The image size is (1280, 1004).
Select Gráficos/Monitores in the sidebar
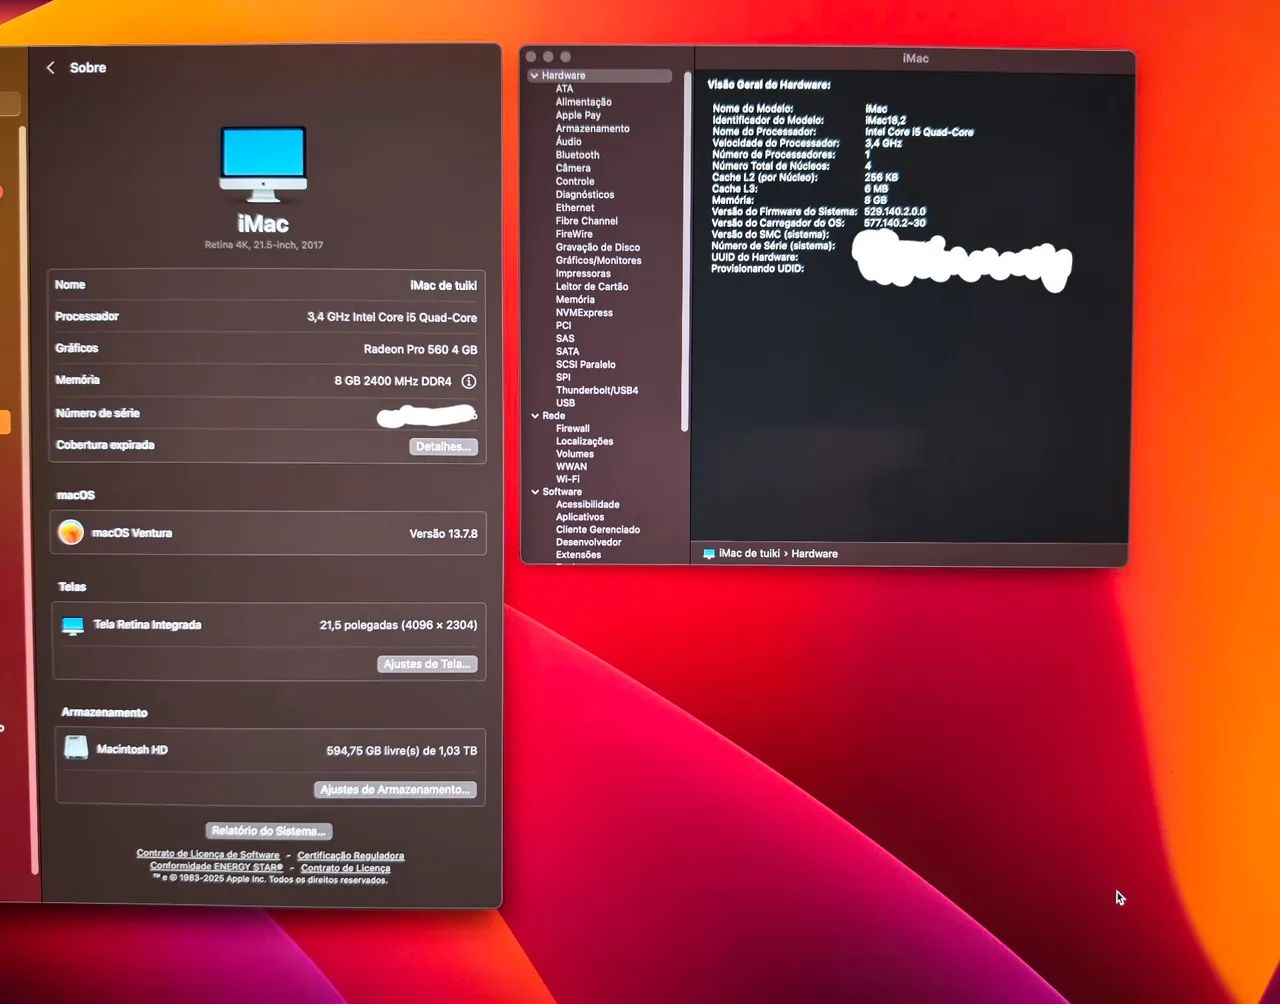click(599, 261)
